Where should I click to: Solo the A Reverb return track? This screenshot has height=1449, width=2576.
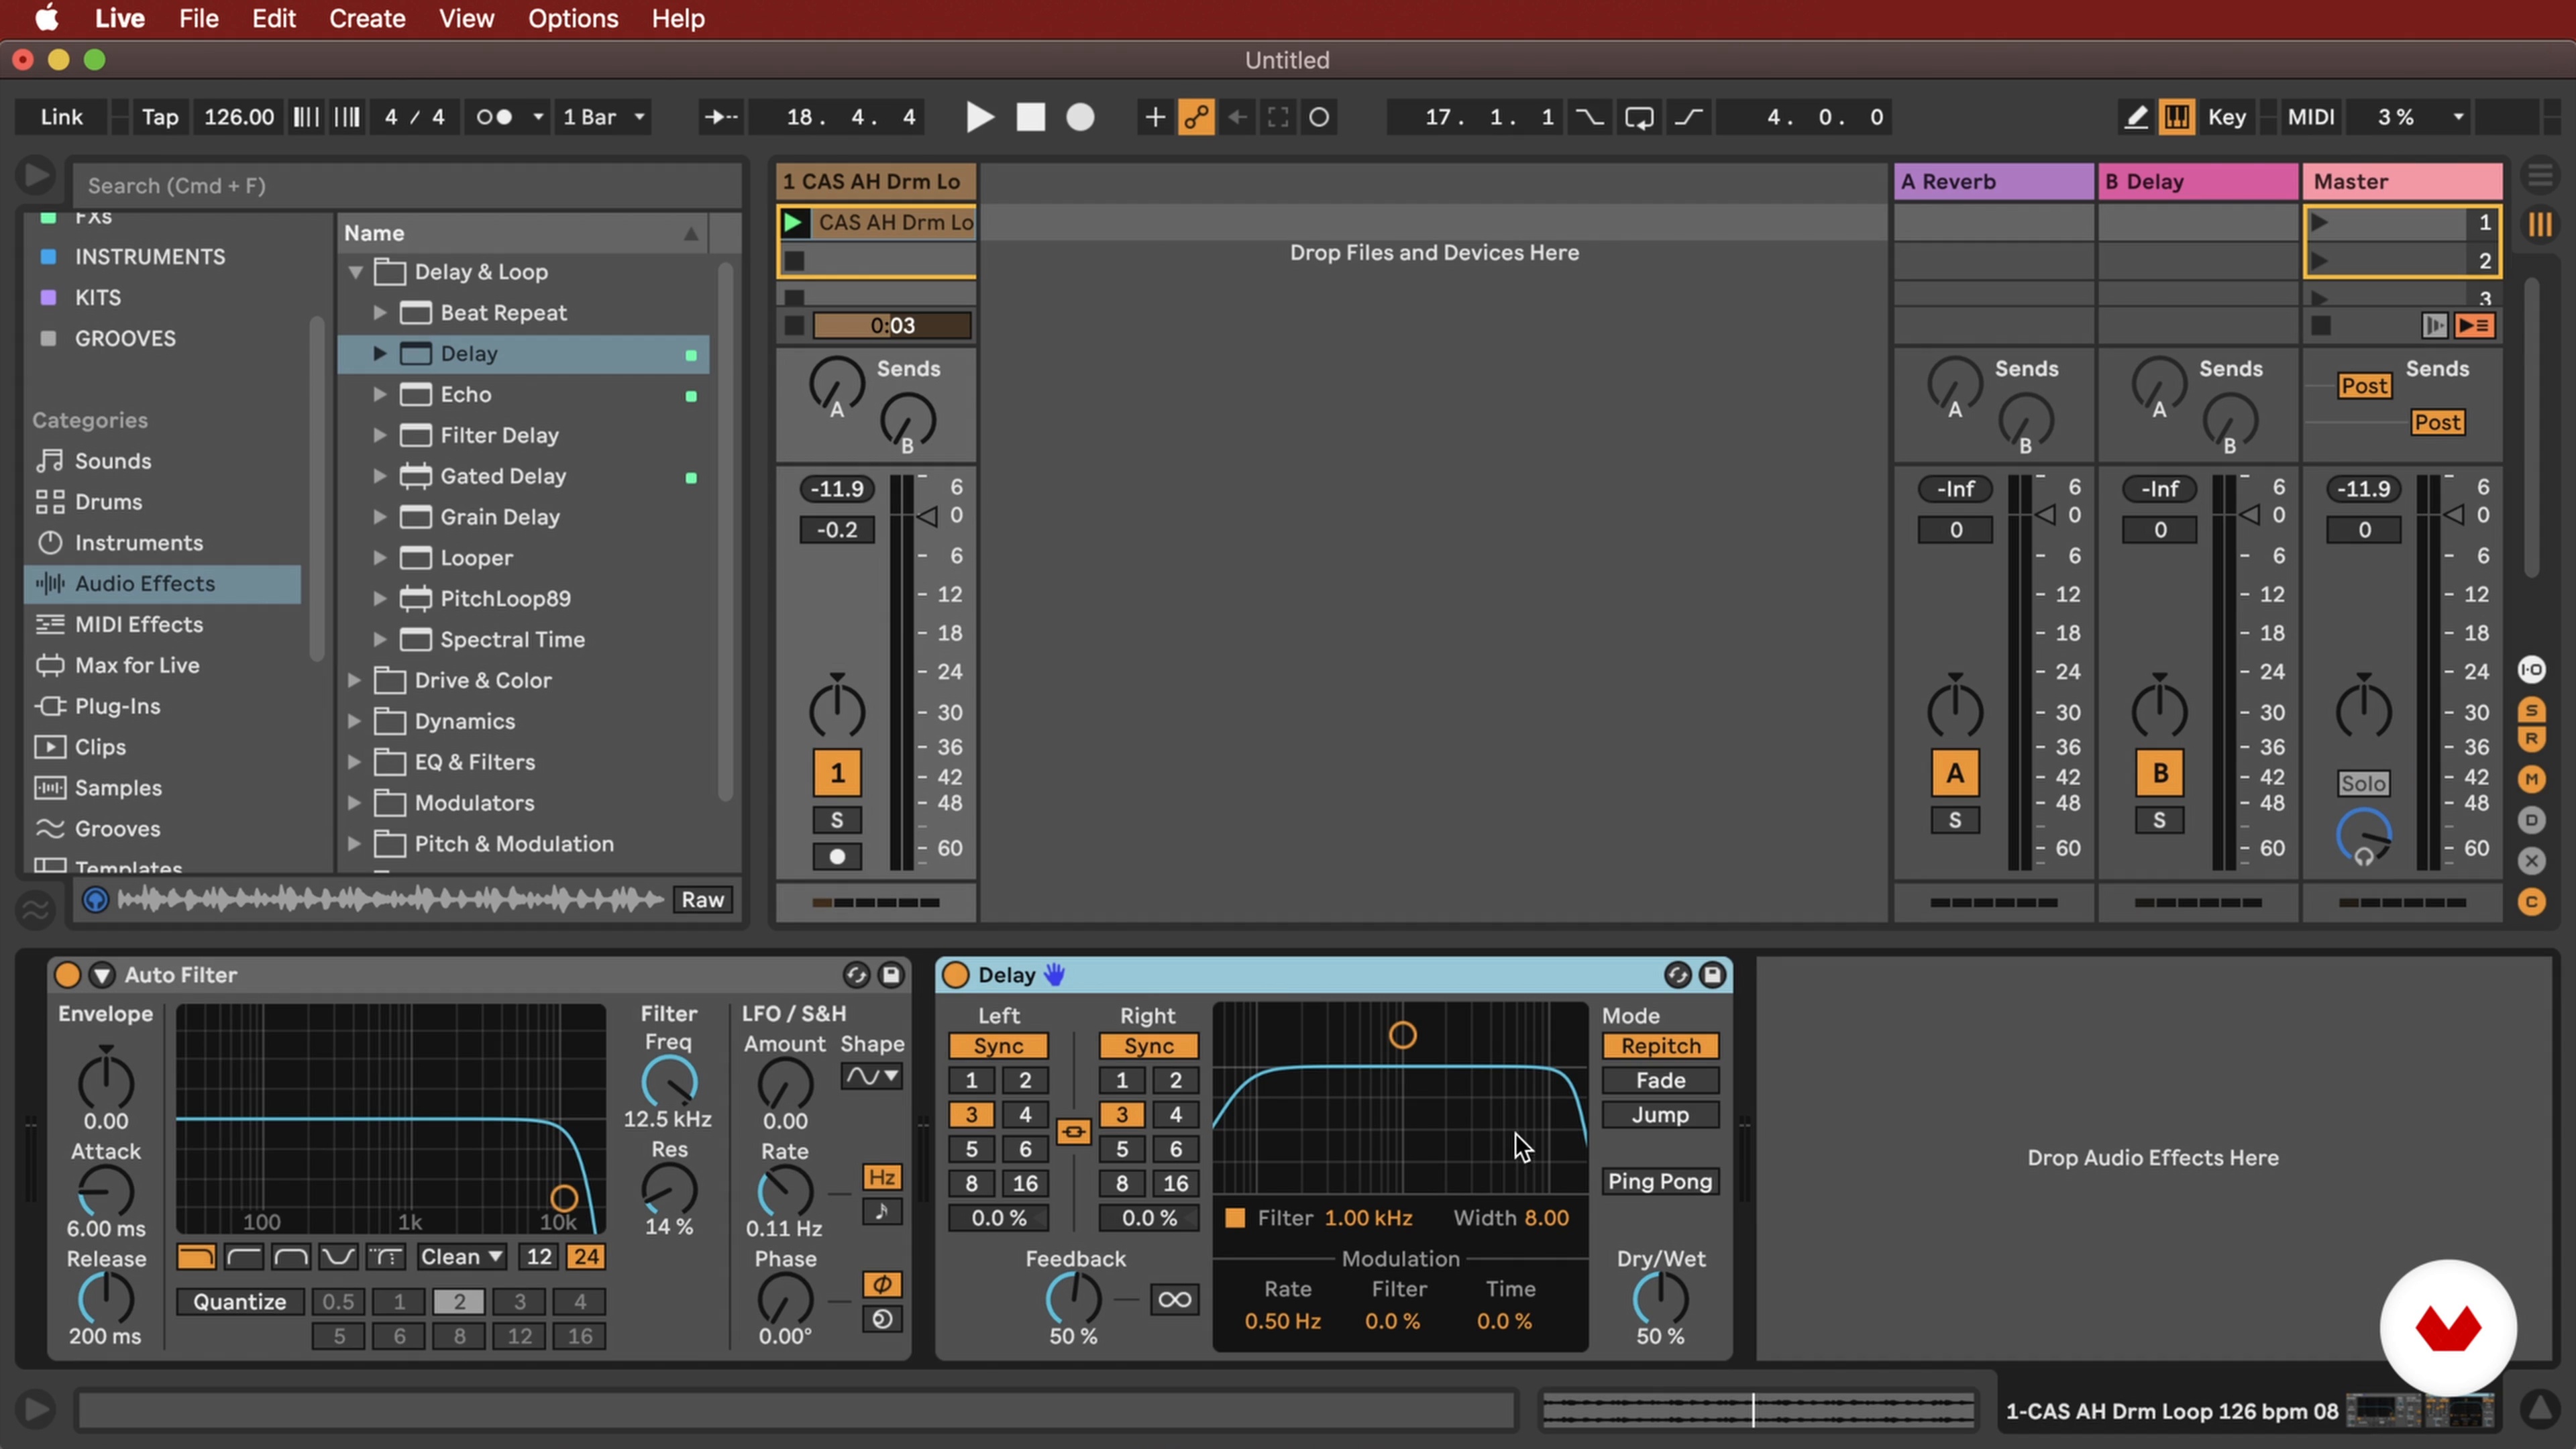1955,821
